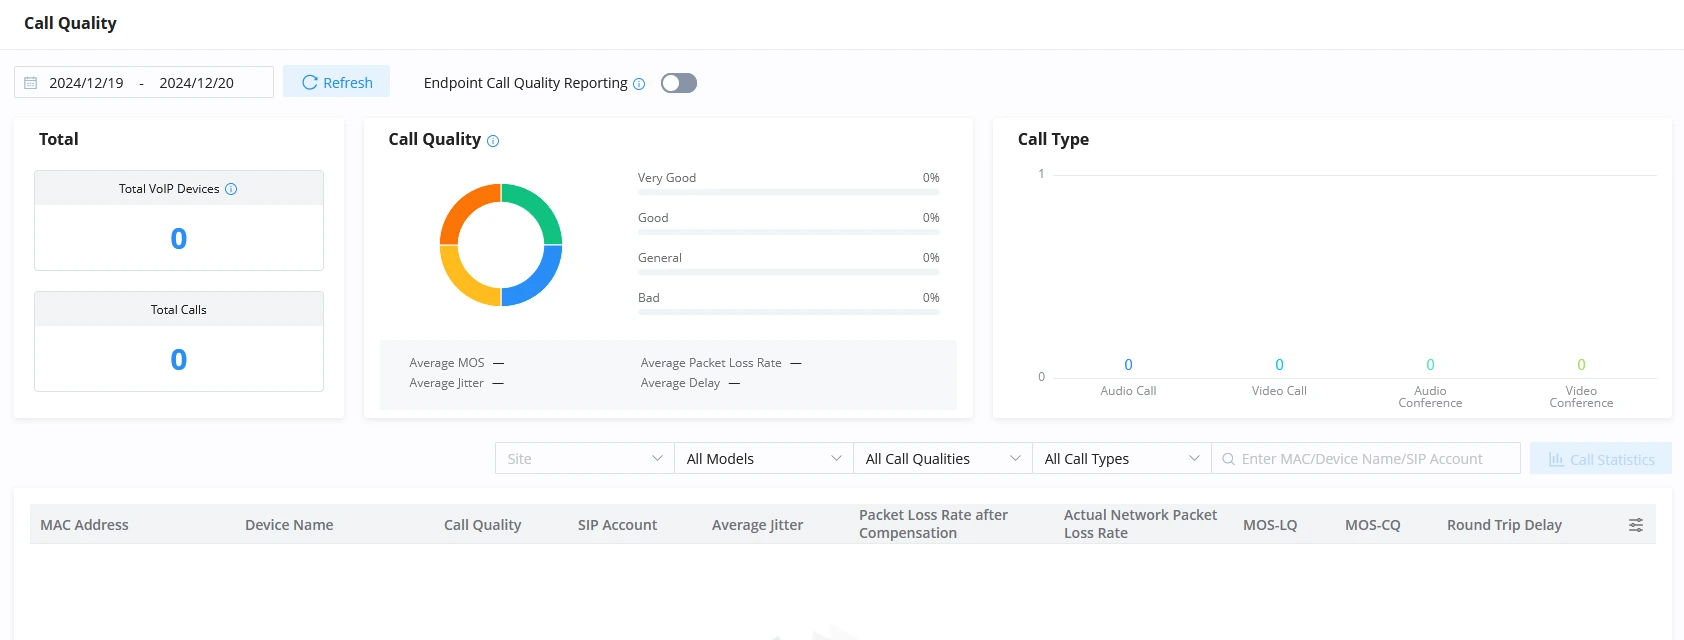
Task: Click the Average Delay label
Action: click(680, 383)
